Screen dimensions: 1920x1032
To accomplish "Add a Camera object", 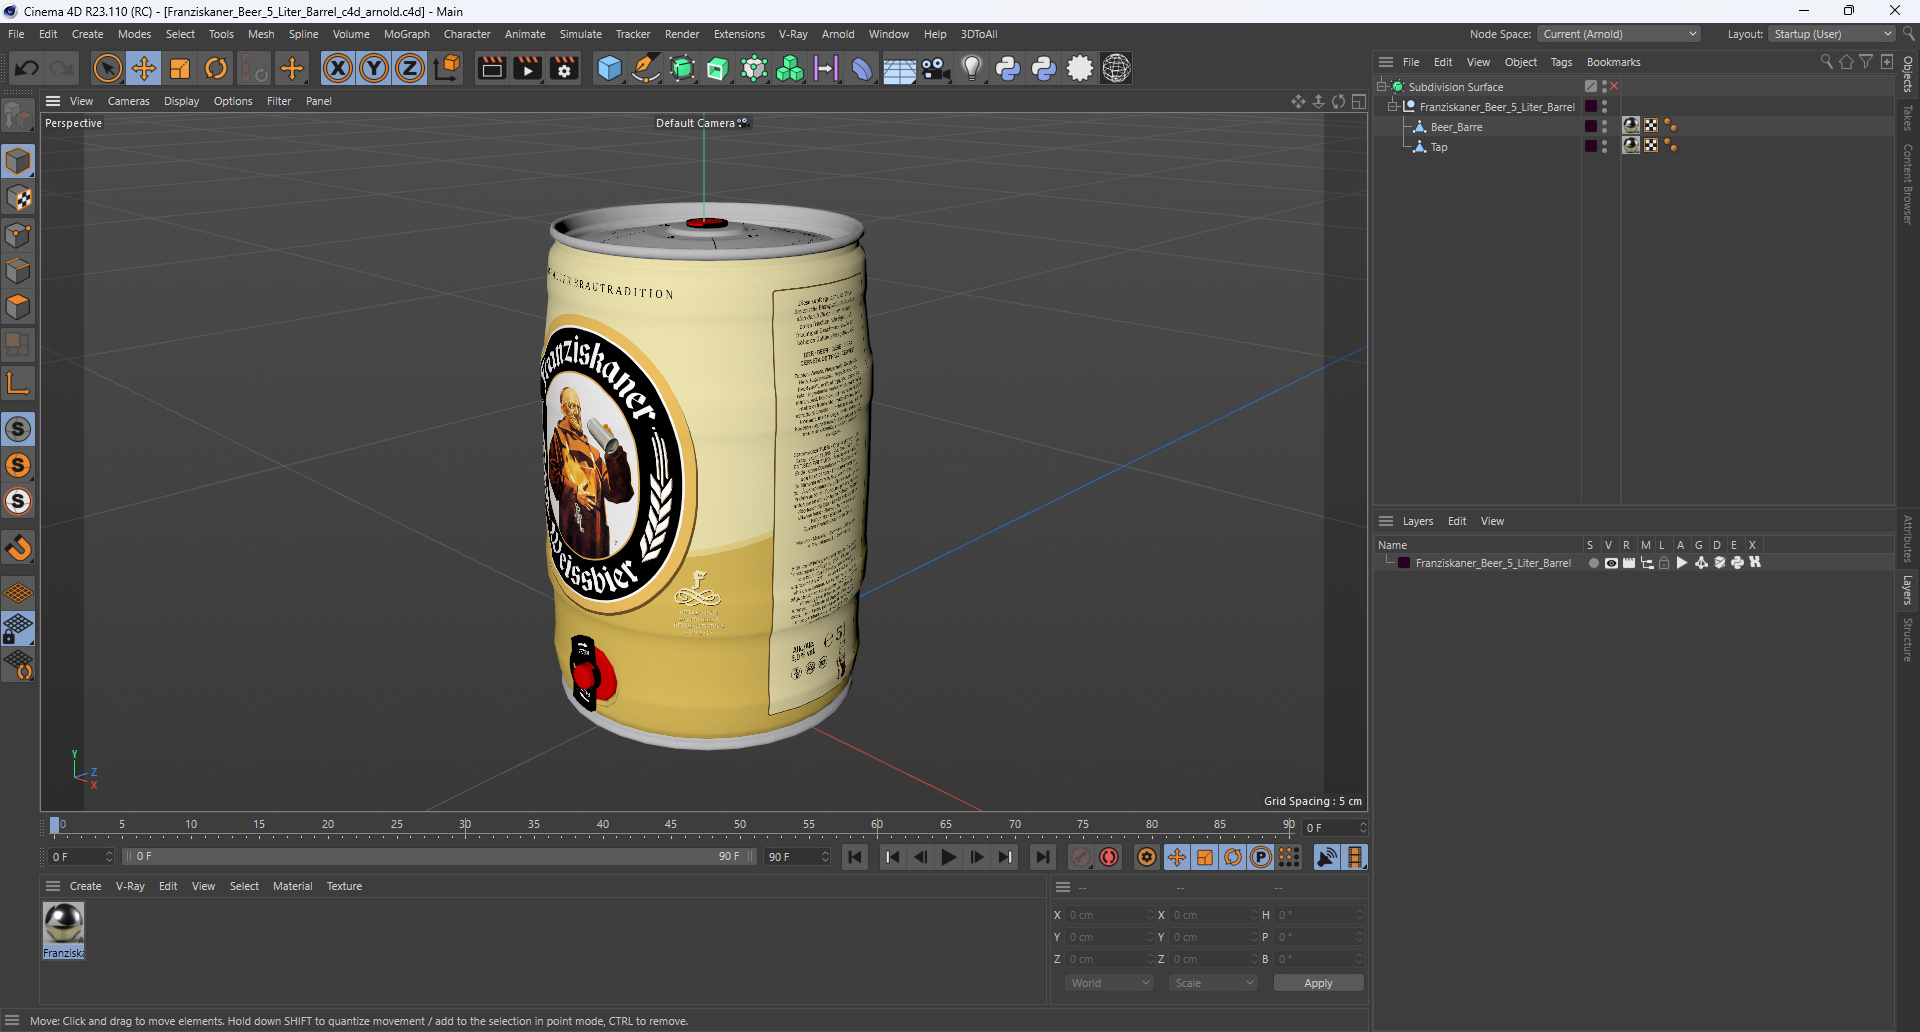I will pyautogui.click(x=935, y=68).
